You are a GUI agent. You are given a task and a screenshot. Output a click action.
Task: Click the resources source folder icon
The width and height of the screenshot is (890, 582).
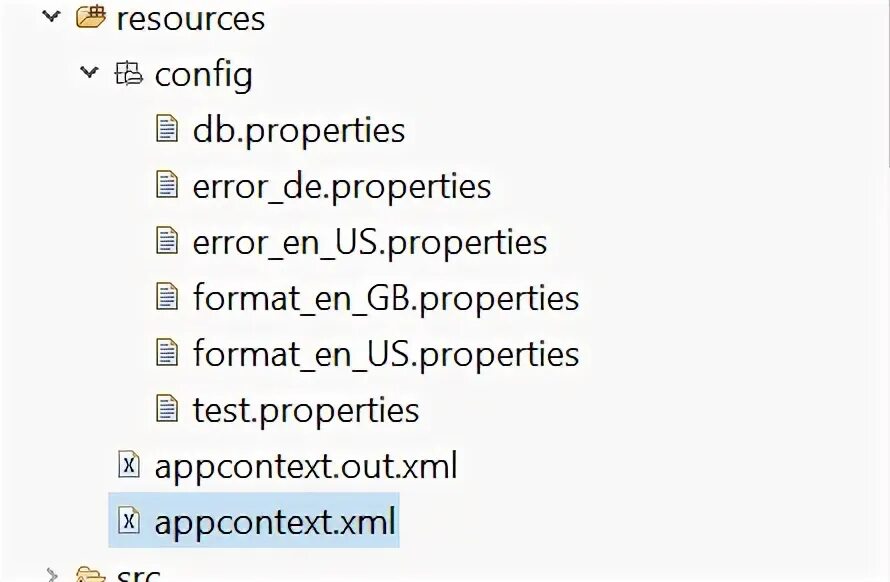click(91, 17)
